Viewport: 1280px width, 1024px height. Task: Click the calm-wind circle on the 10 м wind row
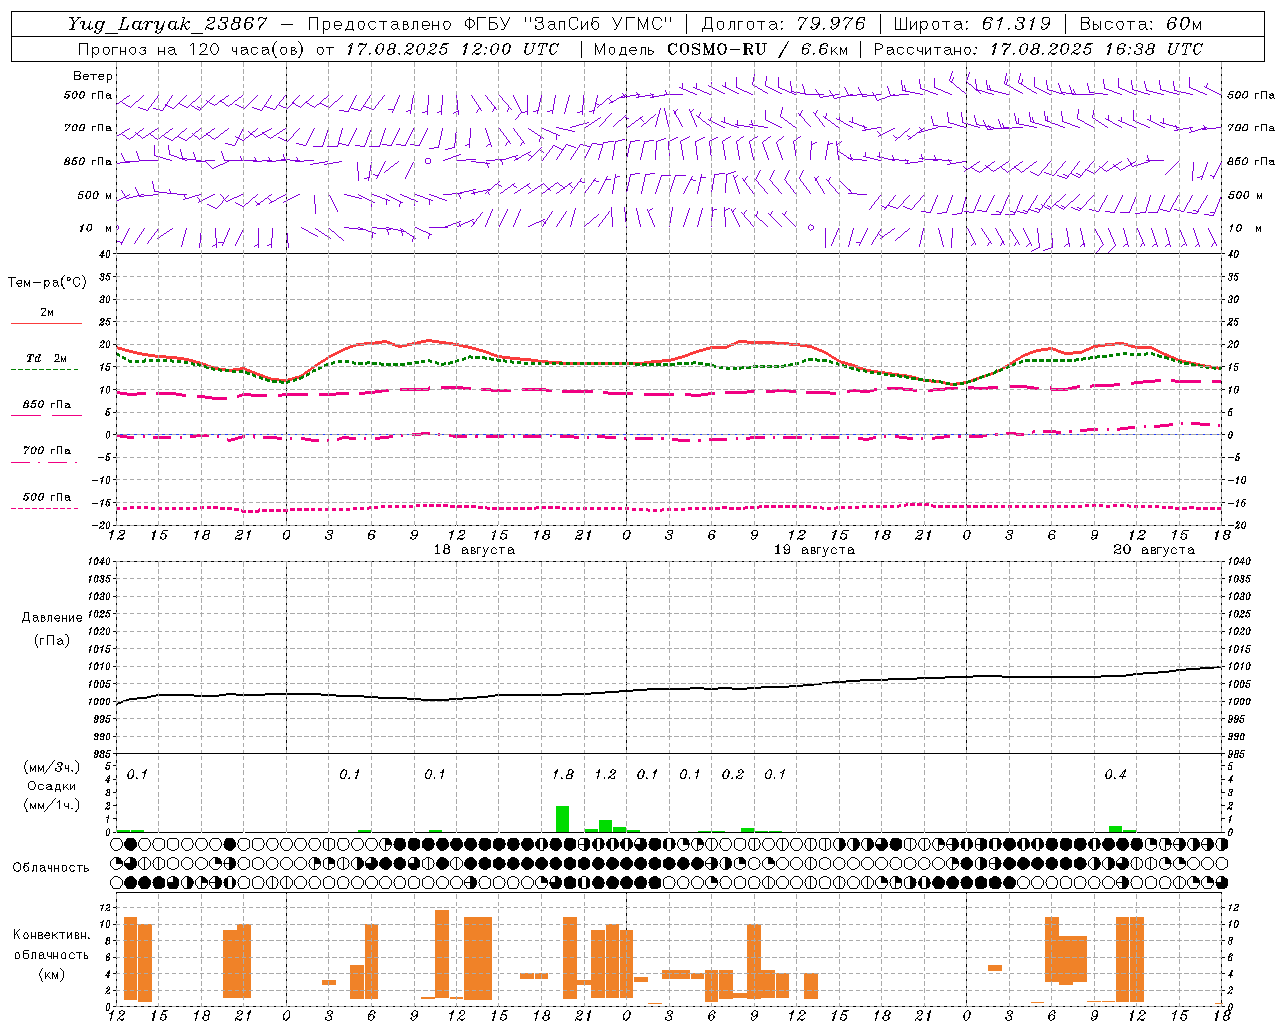coord(811,228)
